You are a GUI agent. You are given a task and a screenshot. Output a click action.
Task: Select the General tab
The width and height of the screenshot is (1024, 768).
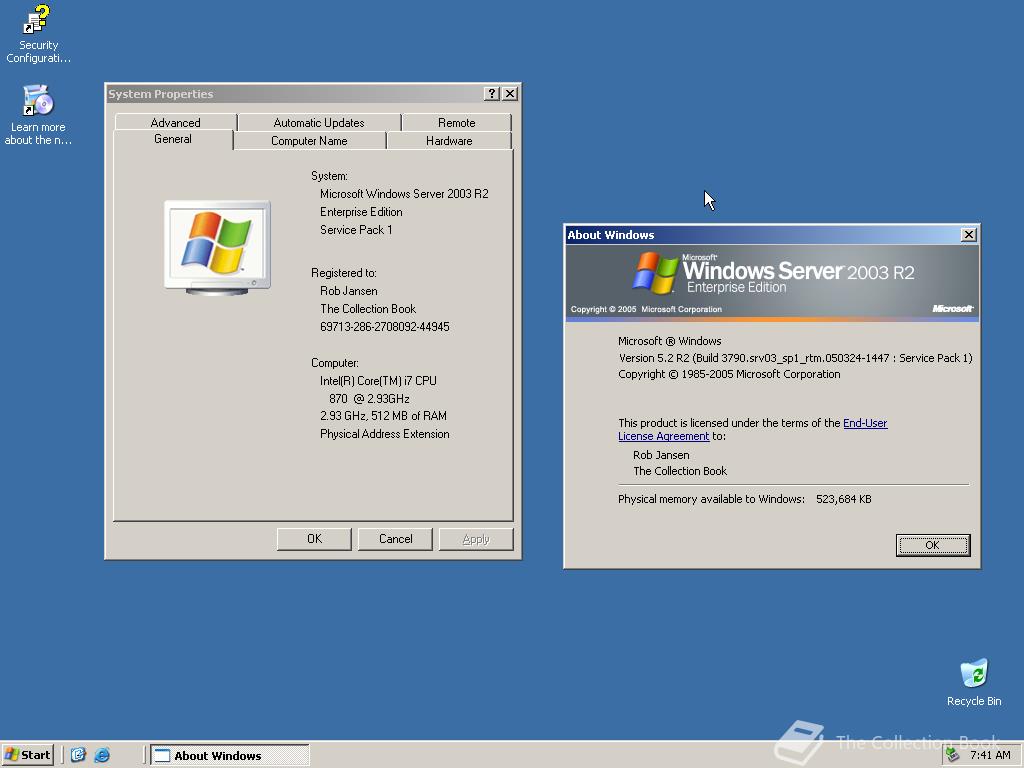coord(173,139)
